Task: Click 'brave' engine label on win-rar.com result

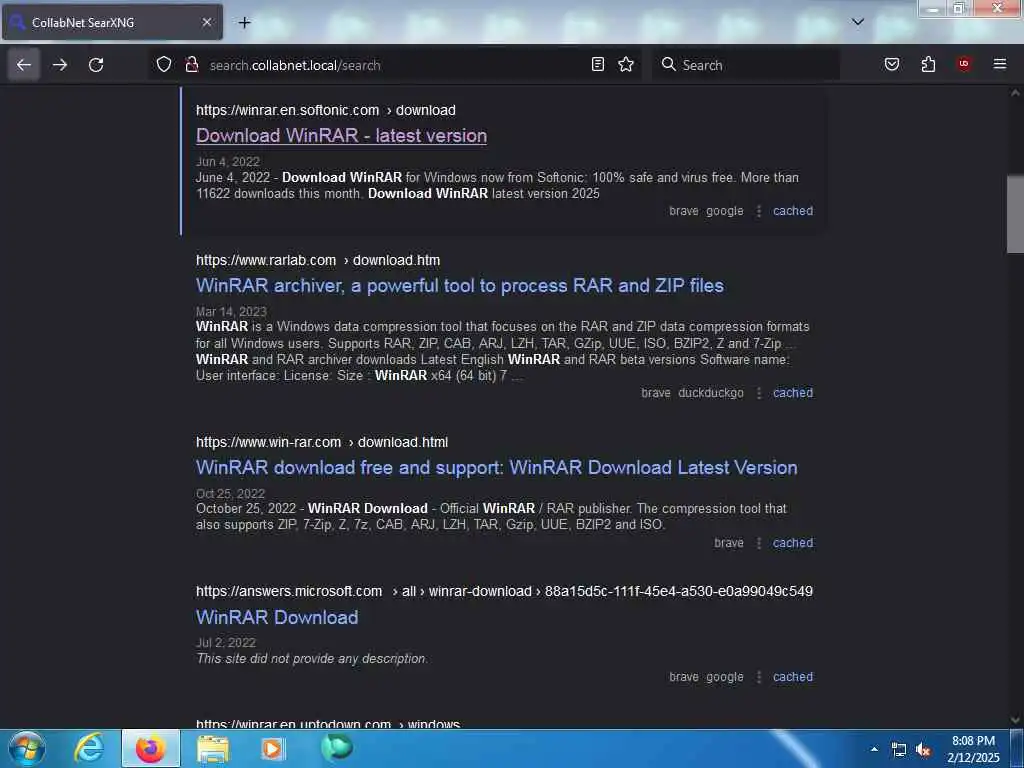Action: click(x=729, y=543)
